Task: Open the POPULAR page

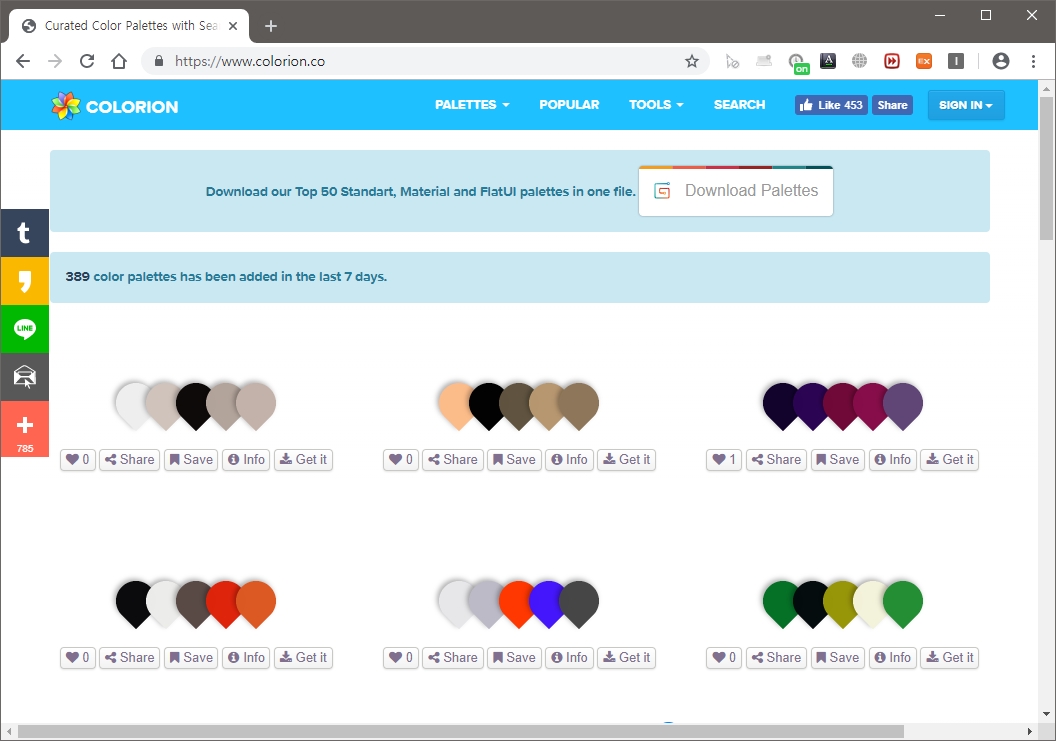Action: click(569, 105)
